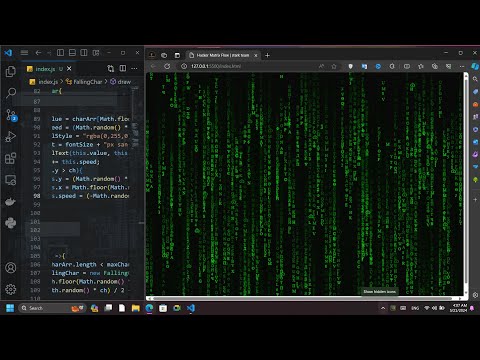The height and width of the screenshot is (360, 480).
Task: Open FallingChar breadcrumb class dropdown
Action: click(x=84, y=82)
